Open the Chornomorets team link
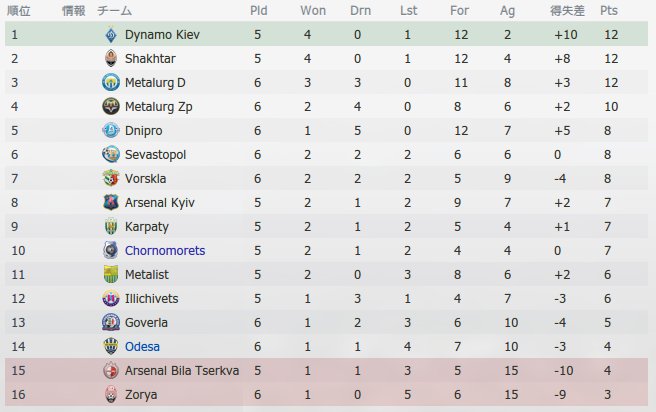The image size is (656, 412). click(x=165, y=251)
